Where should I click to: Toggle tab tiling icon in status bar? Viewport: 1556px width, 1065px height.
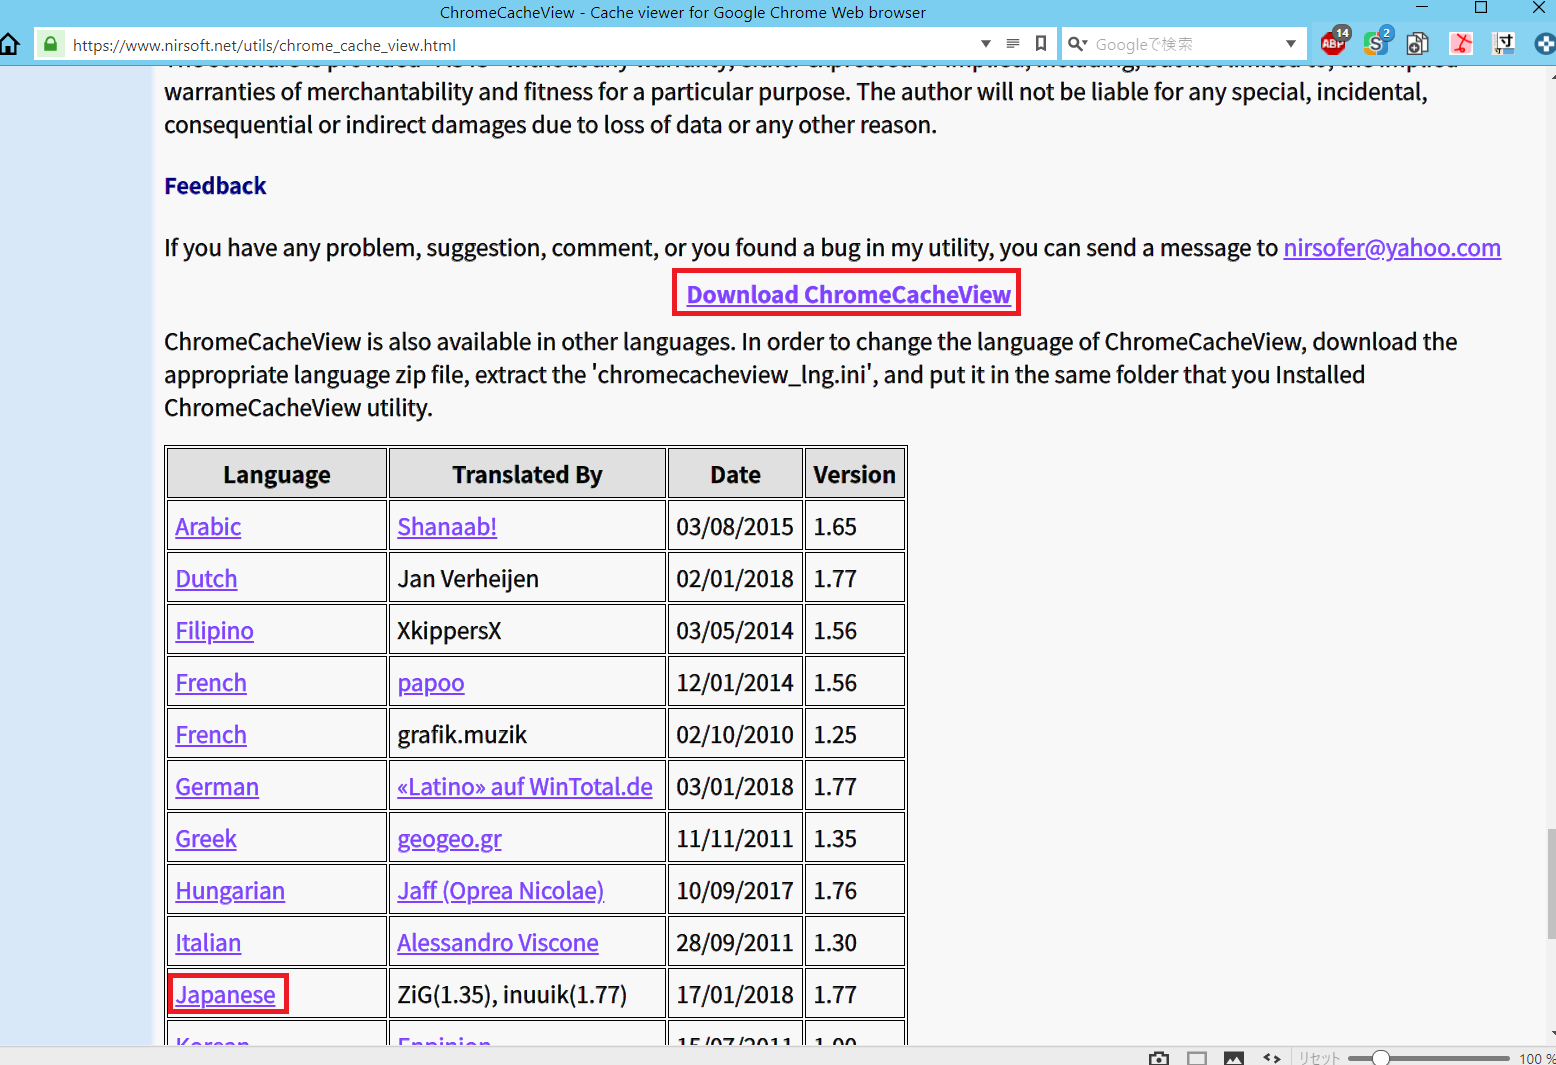pyautogui.click(x=1197, y=1058)
